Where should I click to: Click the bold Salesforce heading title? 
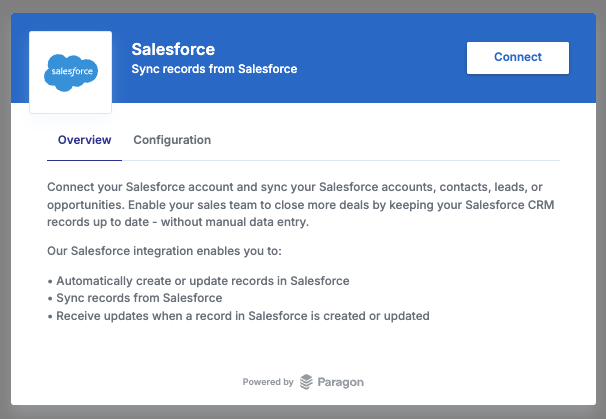tap(173, 49)
